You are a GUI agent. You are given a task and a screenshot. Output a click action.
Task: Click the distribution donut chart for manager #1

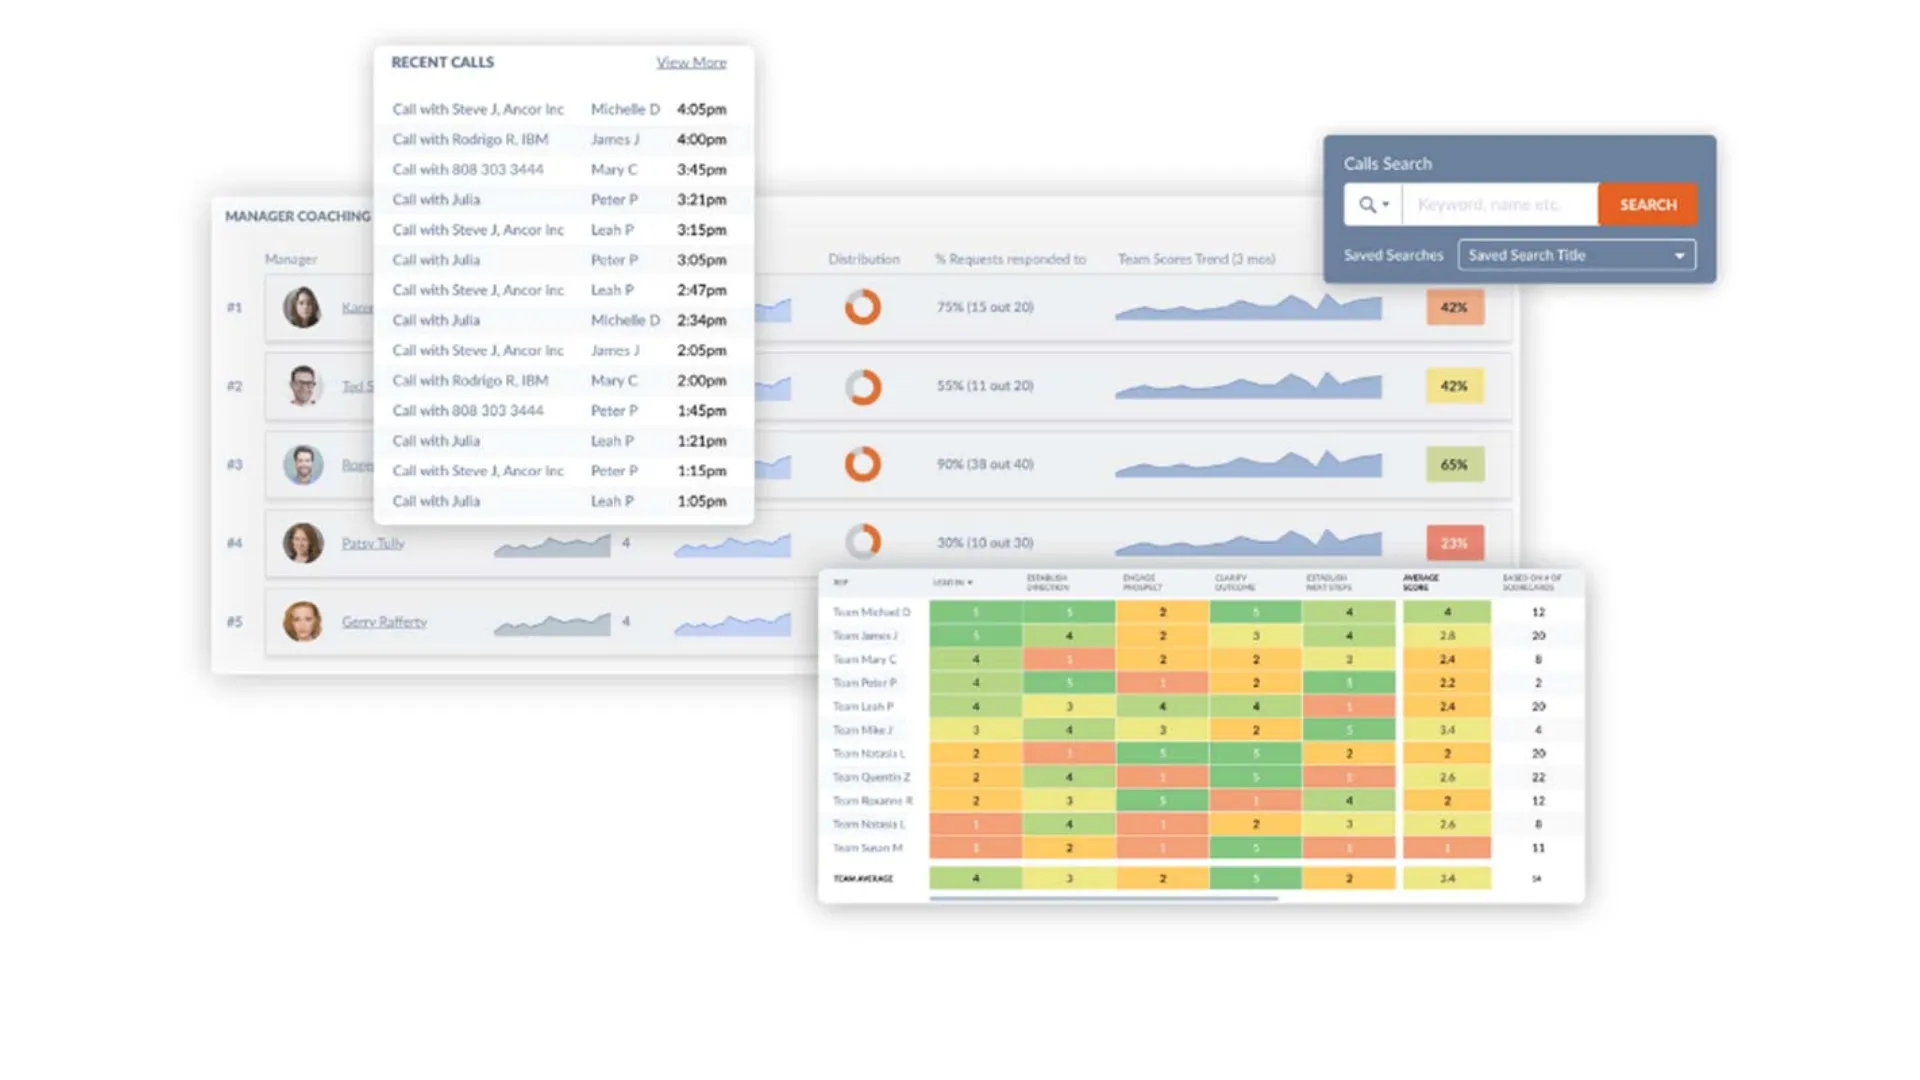coord(862,307)
